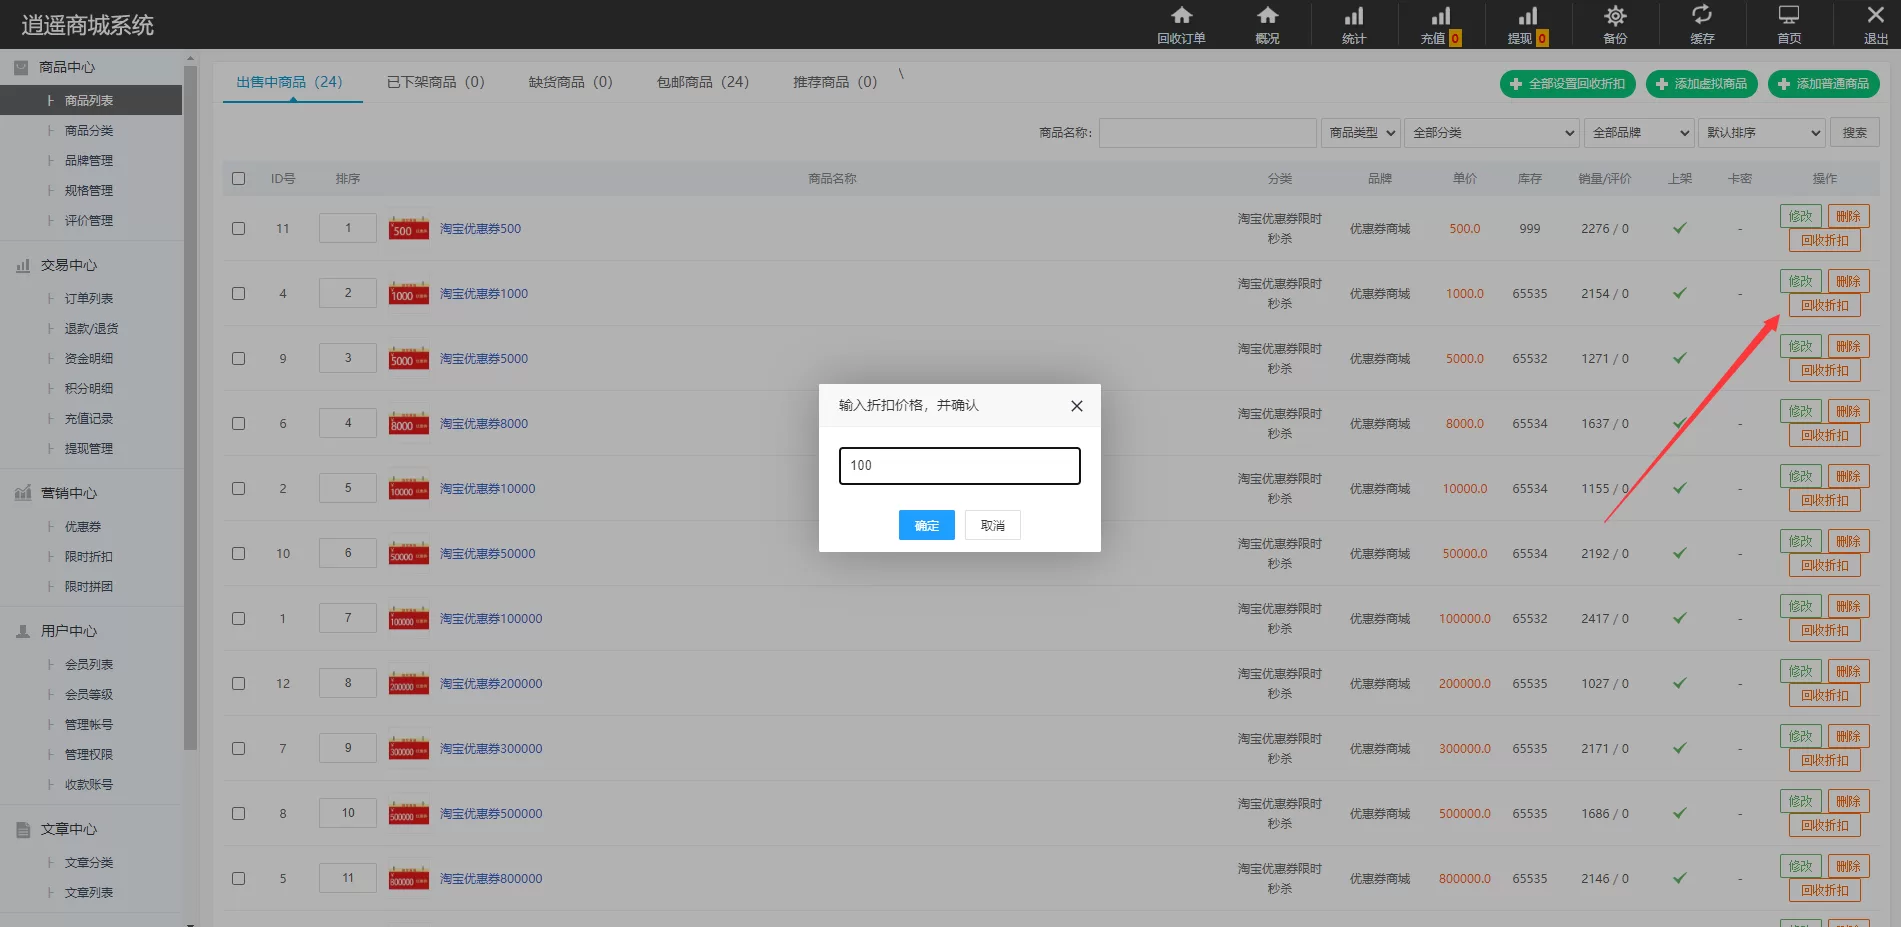1901x927 pixels.
Task: Toggle the select-all checkbox in table header
Action: pyautogui.click(x=238, y=179)
